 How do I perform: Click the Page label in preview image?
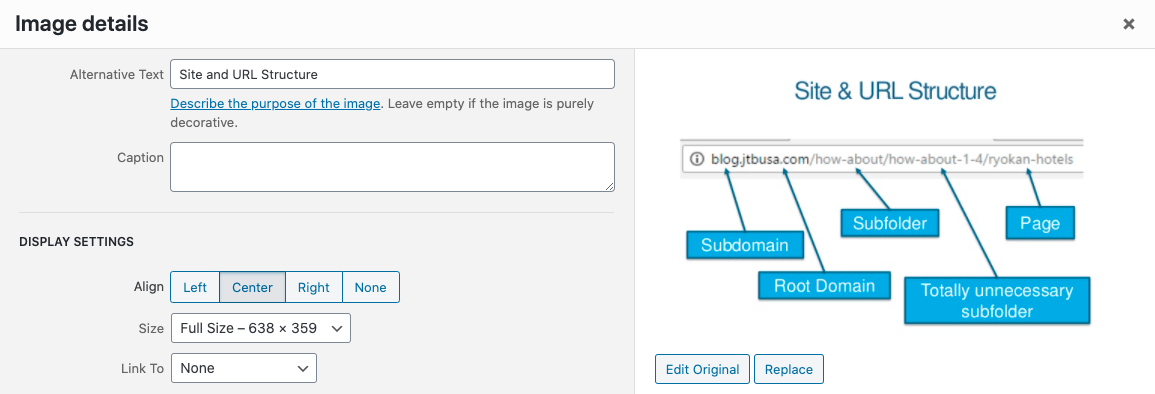(1040, 223)
